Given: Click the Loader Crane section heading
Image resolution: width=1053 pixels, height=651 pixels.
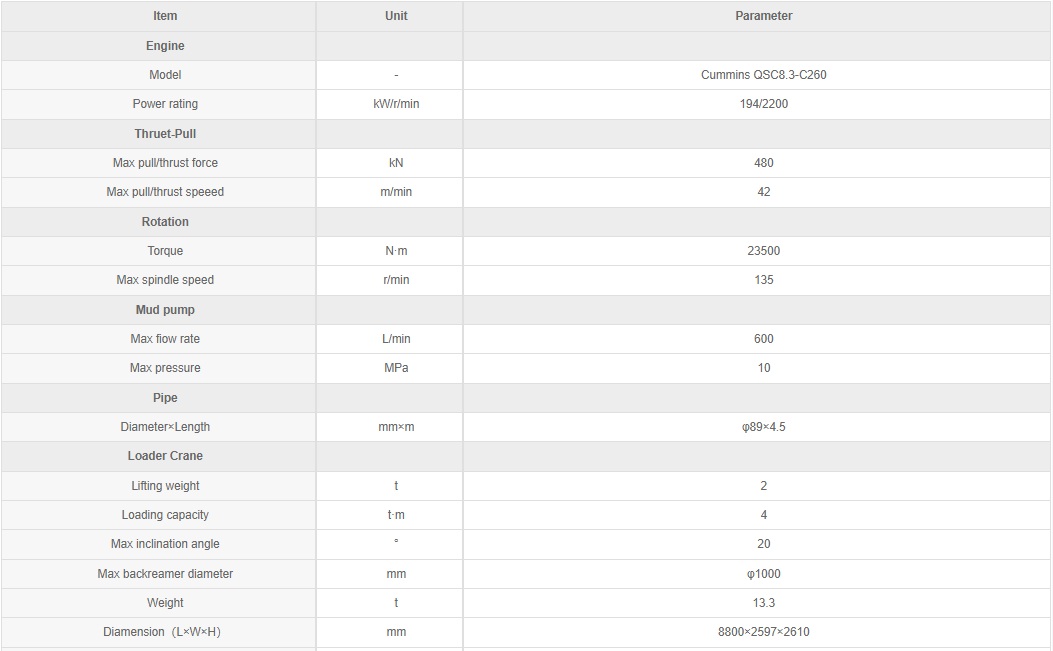Looking at the screenshot, I should [x=165, y=455].
